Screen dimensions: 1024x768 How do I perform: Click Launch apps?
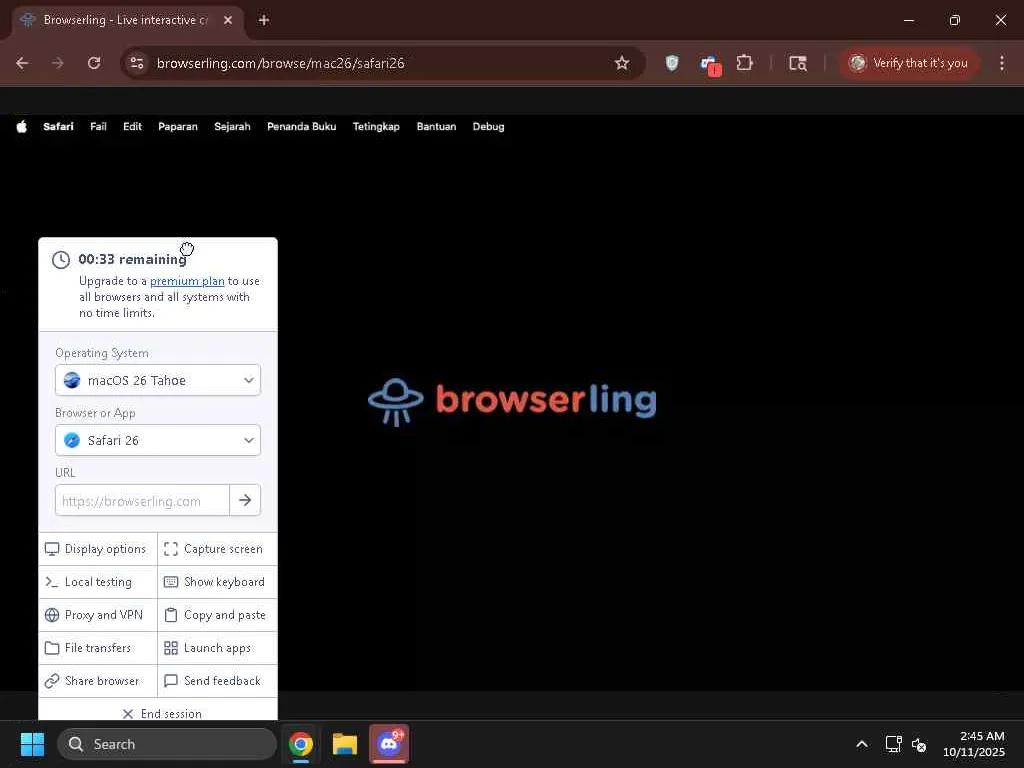point(217,648)
